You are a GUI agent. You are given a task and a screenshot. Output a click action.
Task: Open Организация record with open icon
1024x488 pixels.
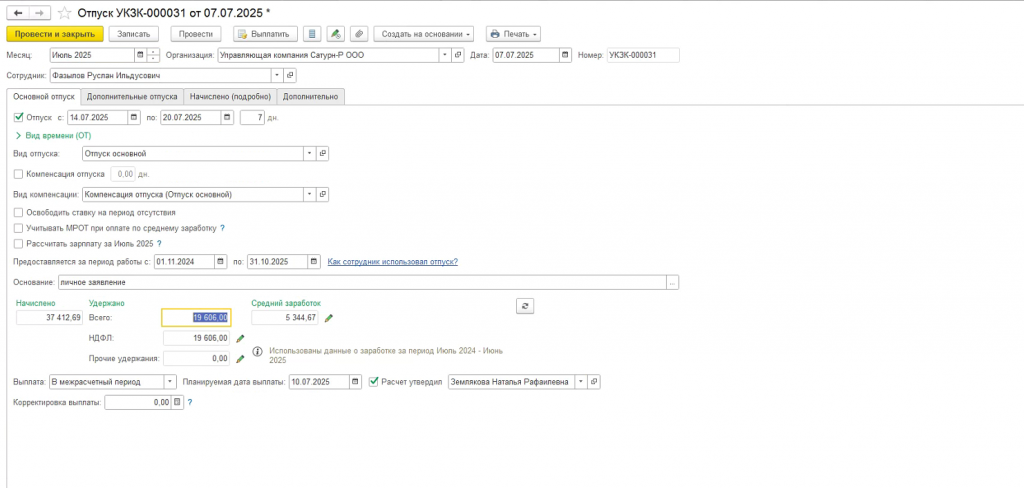pyautogui.click(x=458, y=56)
